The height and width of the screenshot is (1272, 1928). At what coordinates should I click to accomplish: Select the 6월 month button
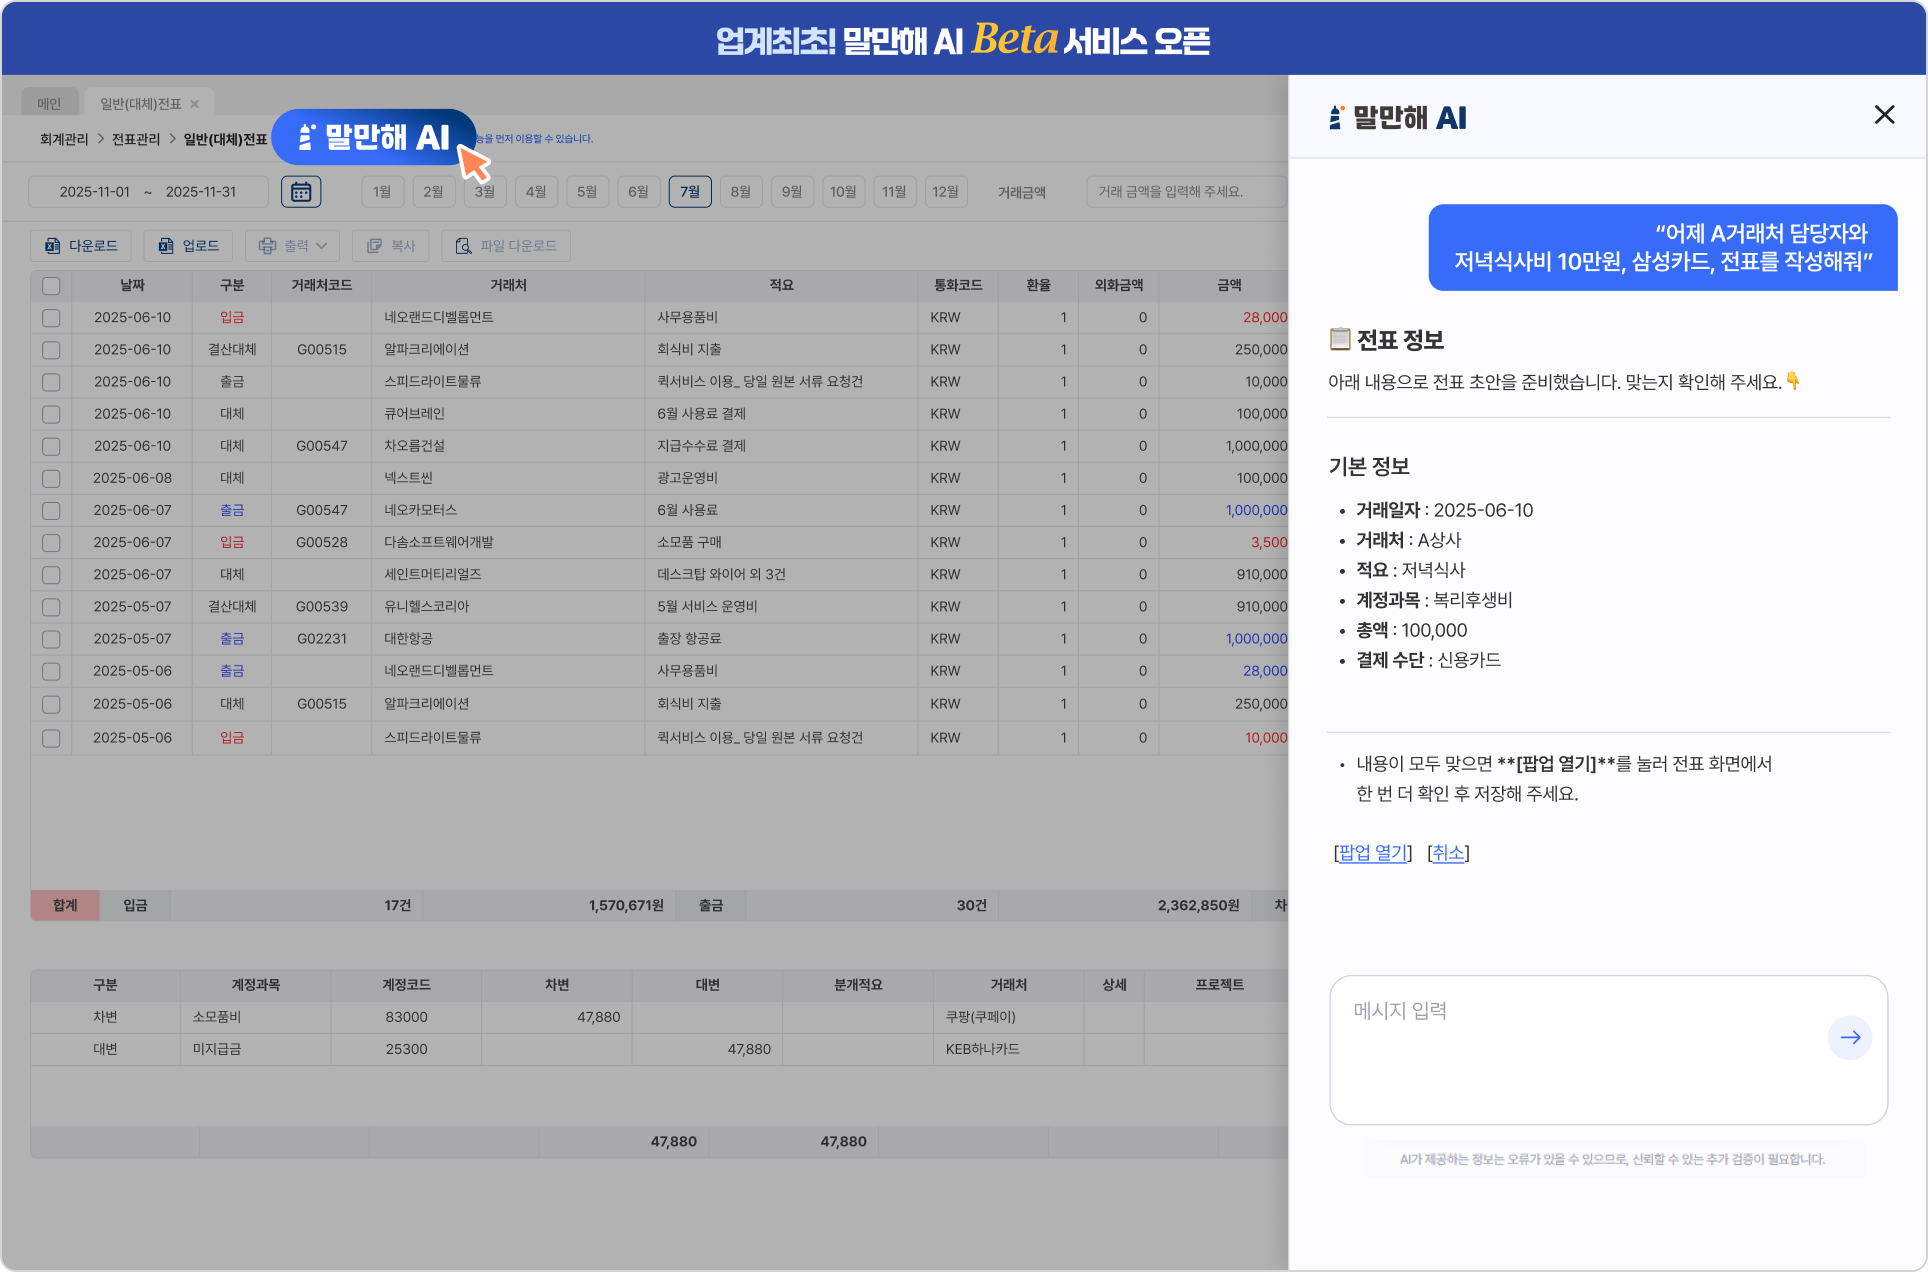point(638,191)
